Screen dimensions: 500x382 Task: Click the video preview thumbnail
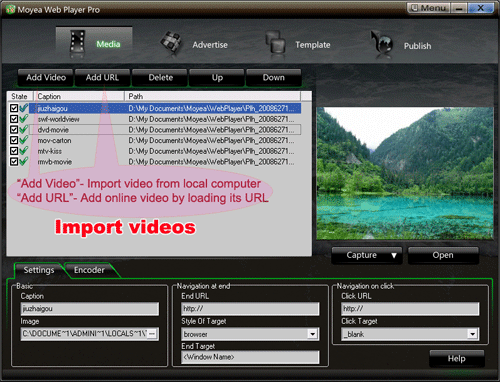[405, 173]
